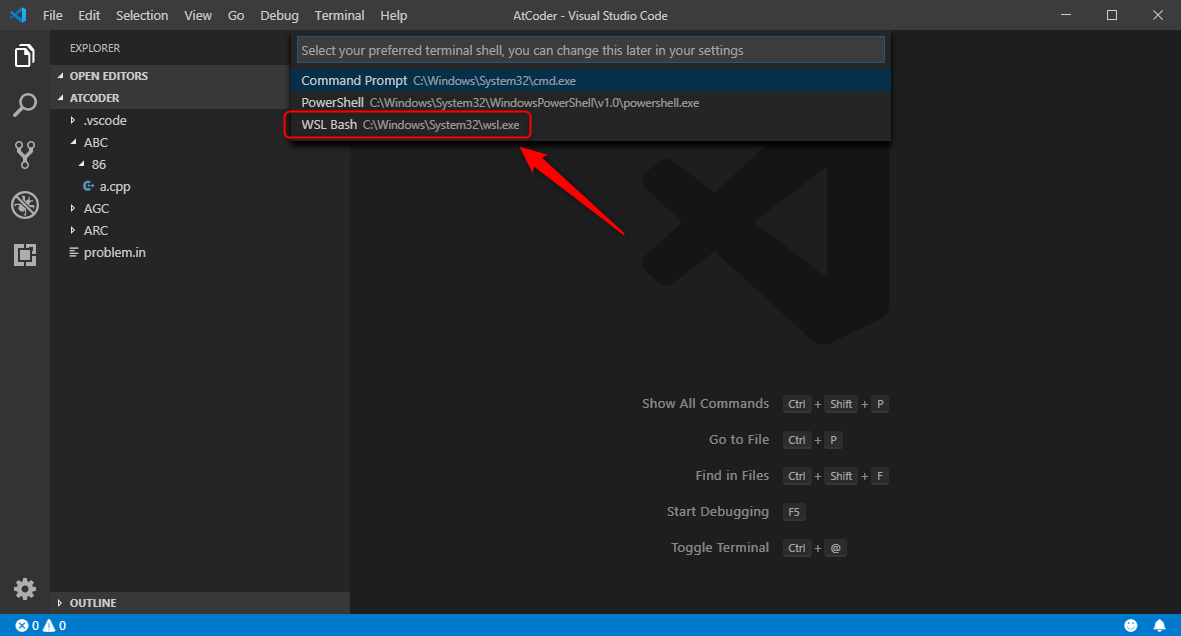Click the EXPLORER panel title

(95, 48)
